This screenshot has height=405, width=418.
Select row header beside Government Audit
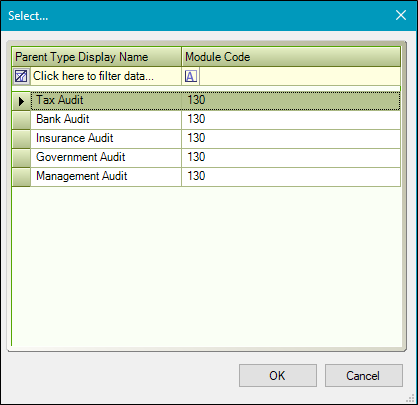click(21, 158)
